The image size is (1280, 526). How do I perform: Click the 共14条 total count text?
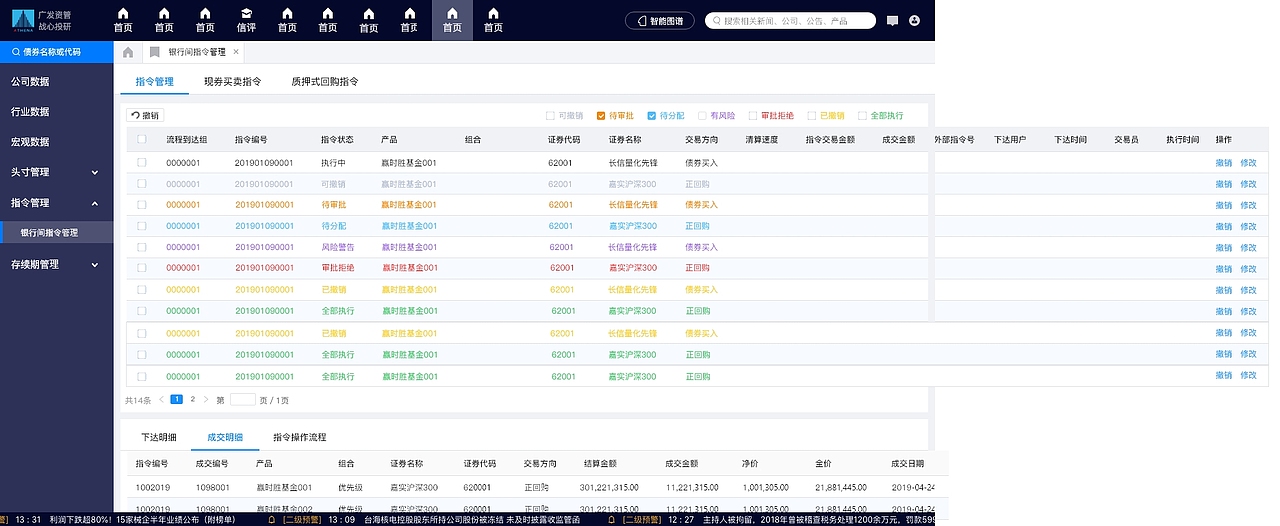pos(138,400)
